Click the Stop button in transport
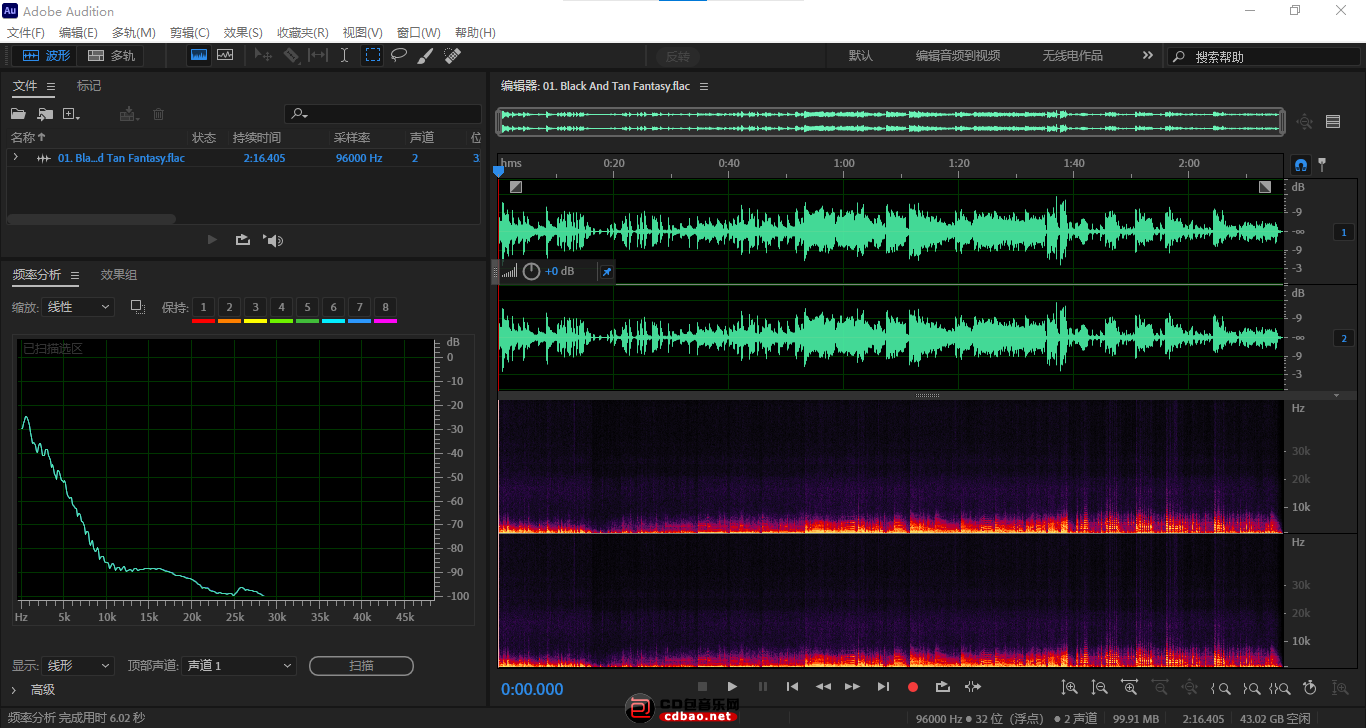Screen dimensions: 1366x728 (702, 687)
